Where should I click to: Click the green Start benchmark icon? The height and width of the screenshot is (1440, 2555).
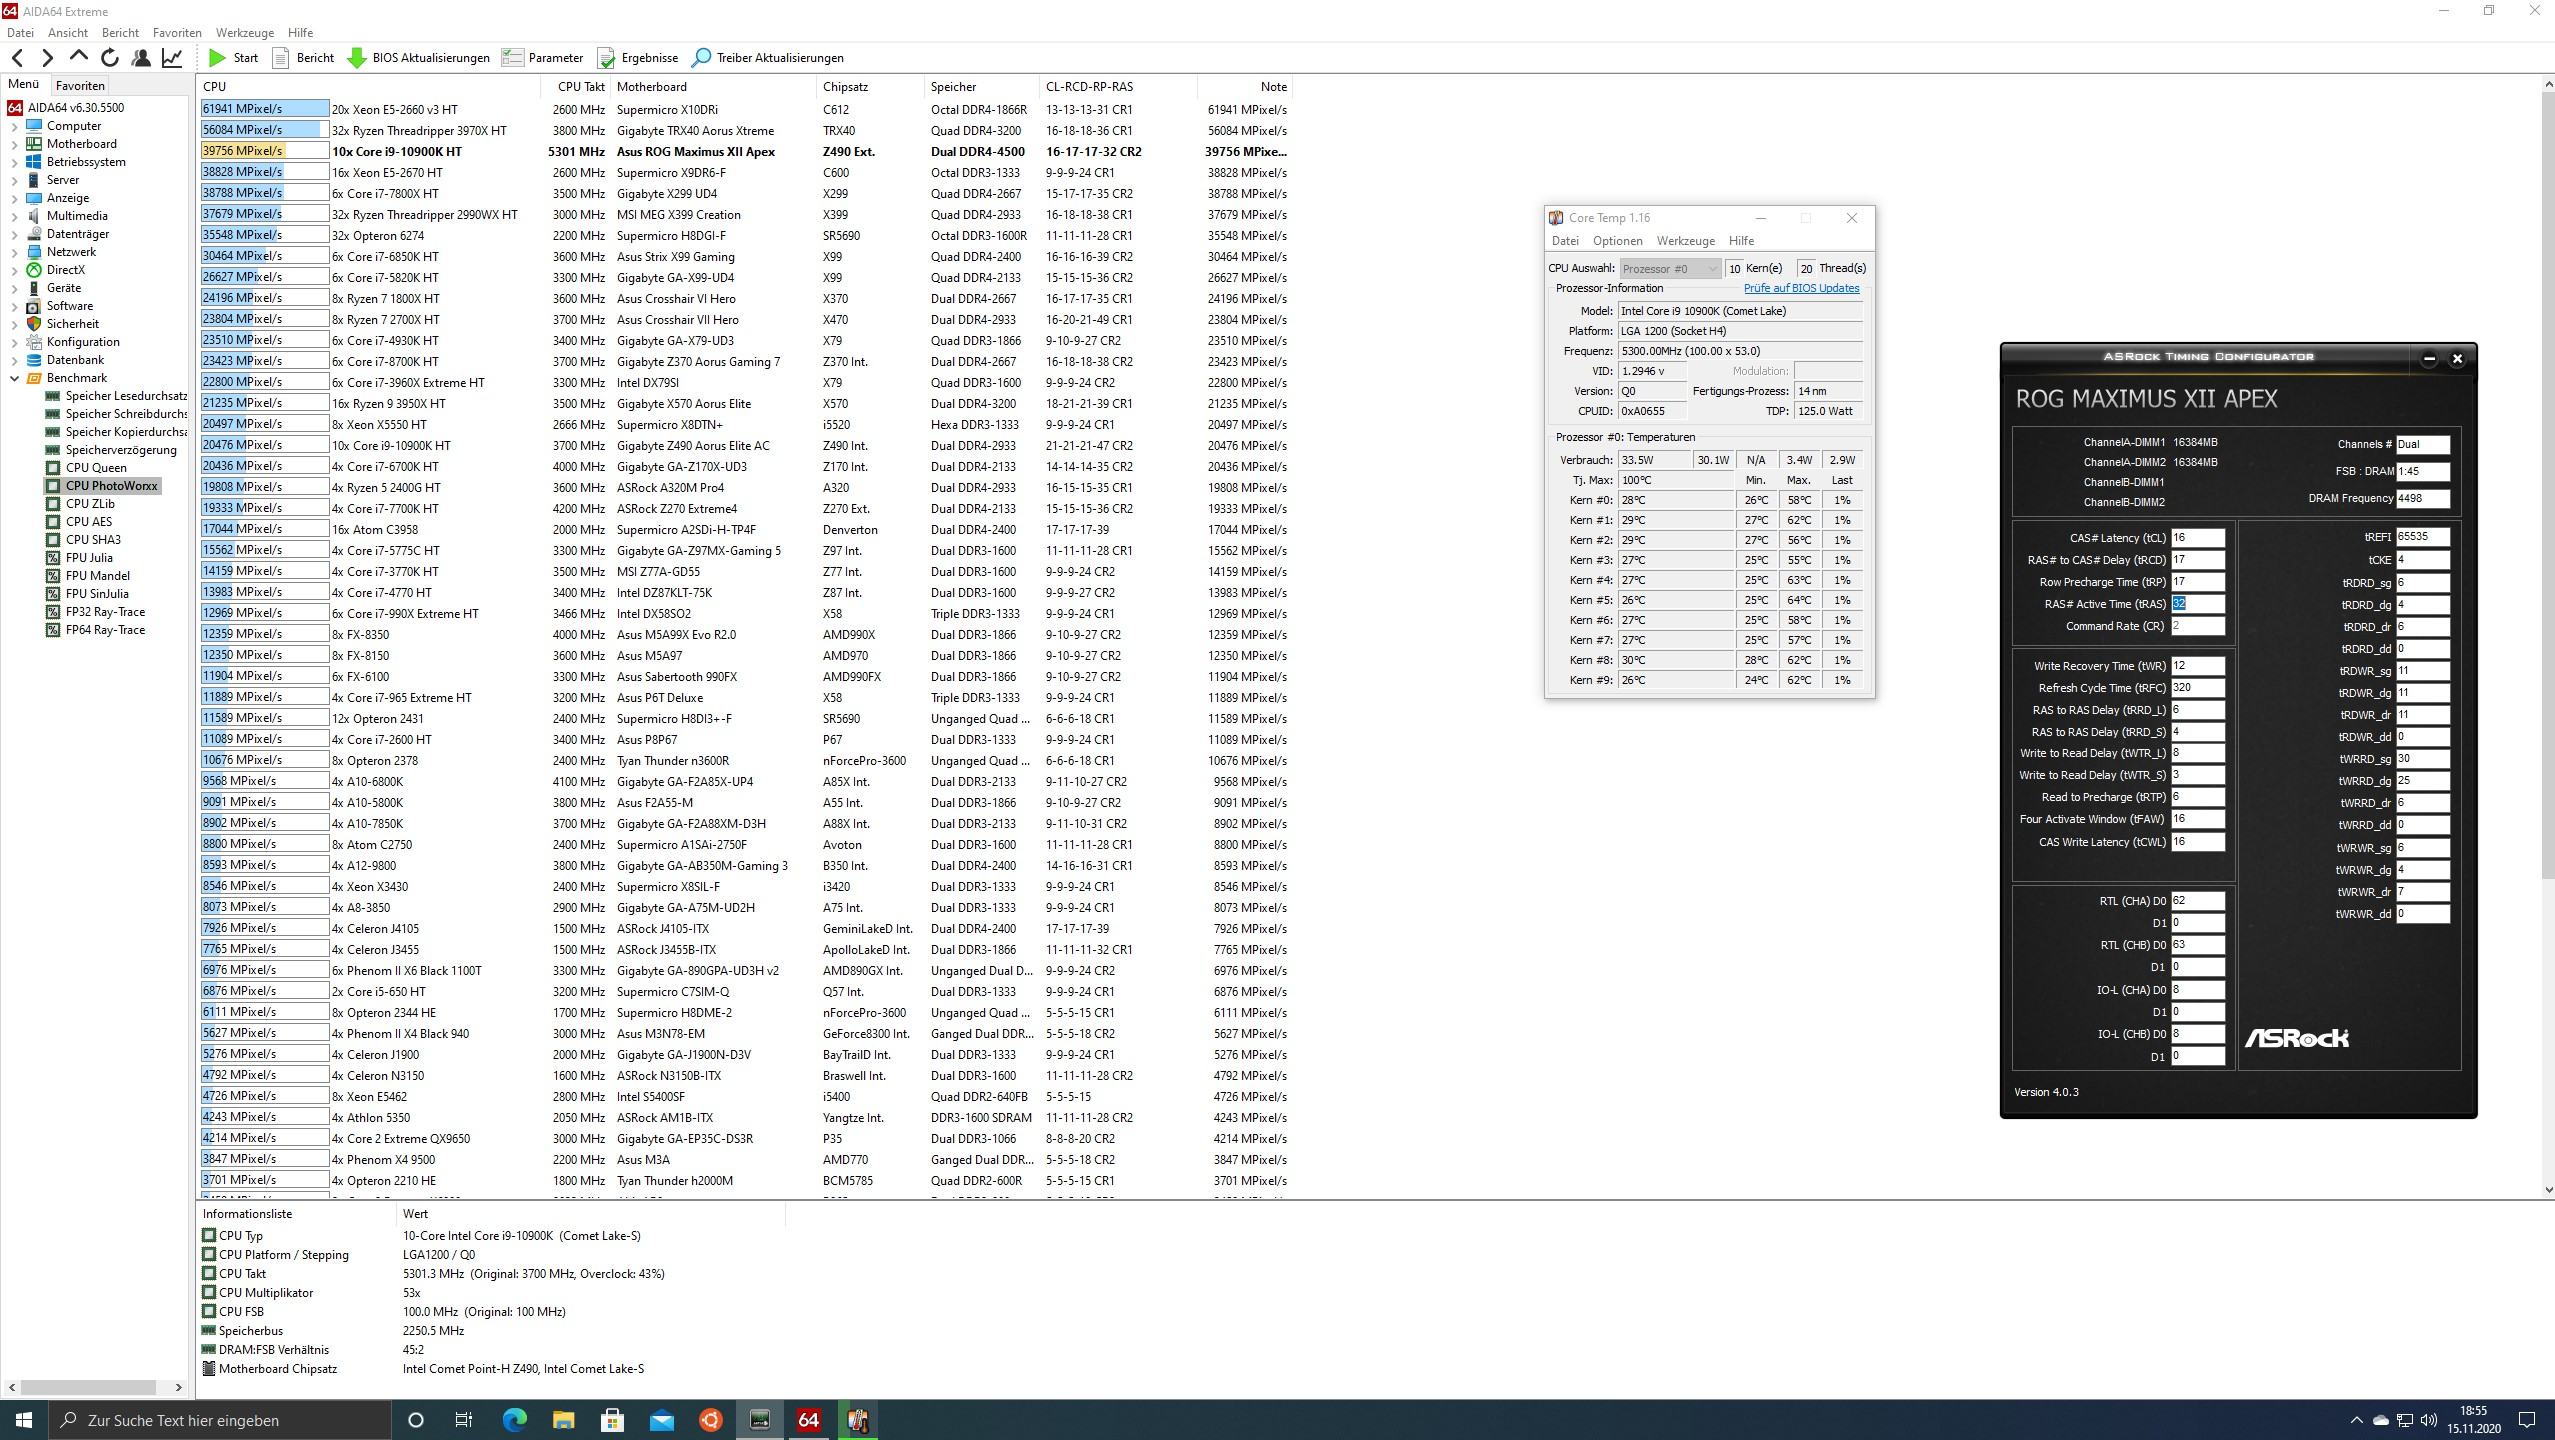pyautogui.click(x=217, y=58)
